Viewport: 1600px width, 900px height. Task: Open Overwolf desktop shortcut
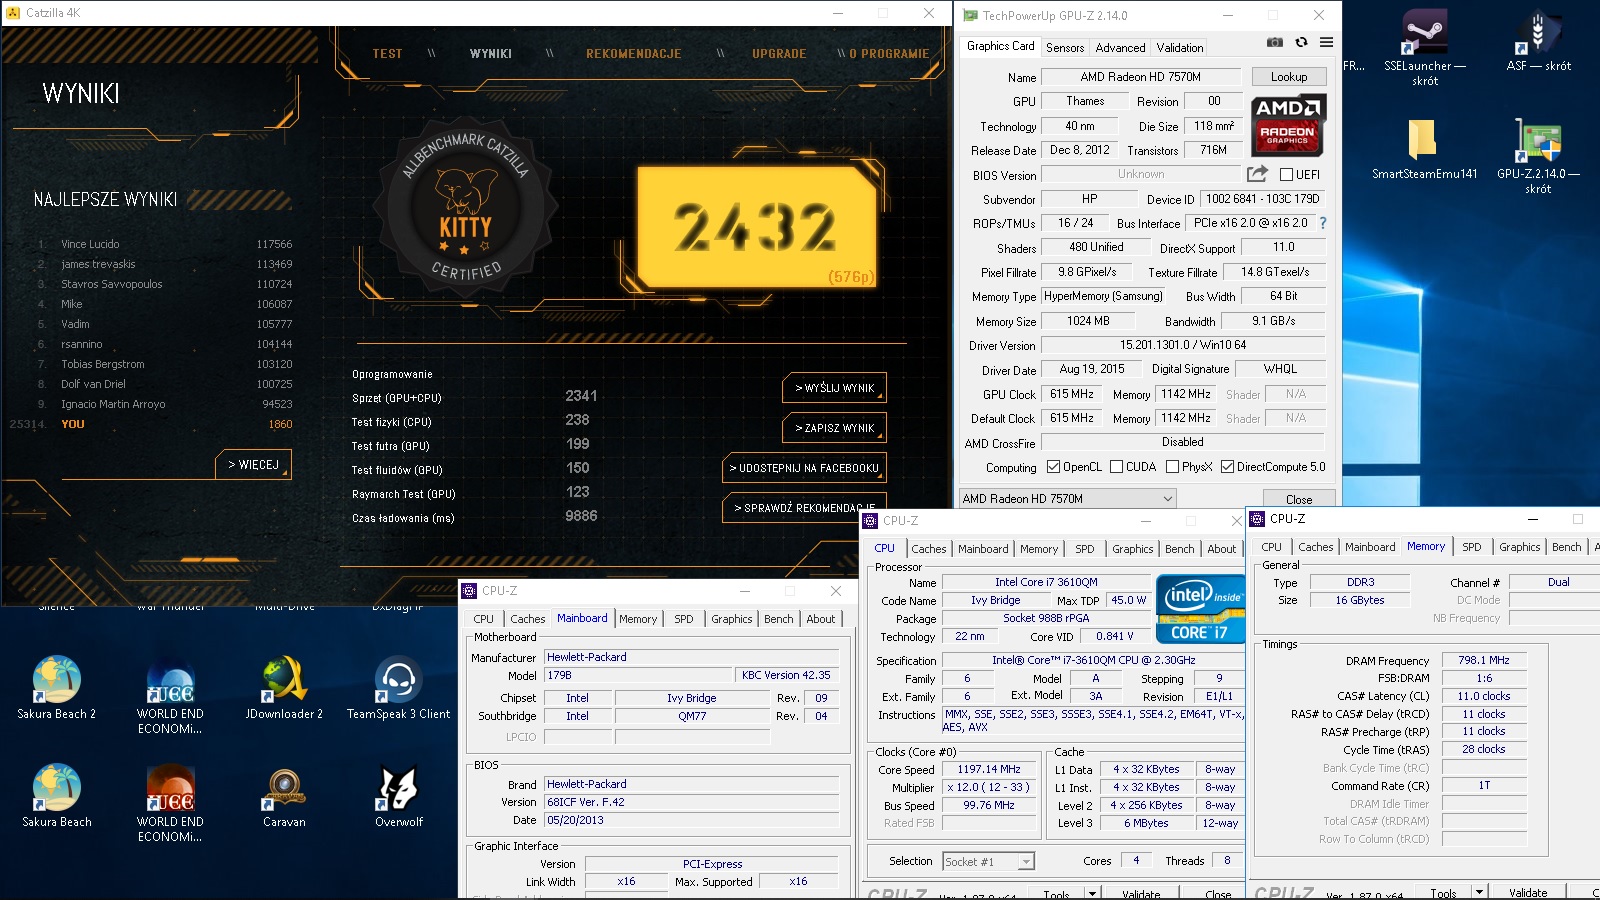[x=399, y=796]
